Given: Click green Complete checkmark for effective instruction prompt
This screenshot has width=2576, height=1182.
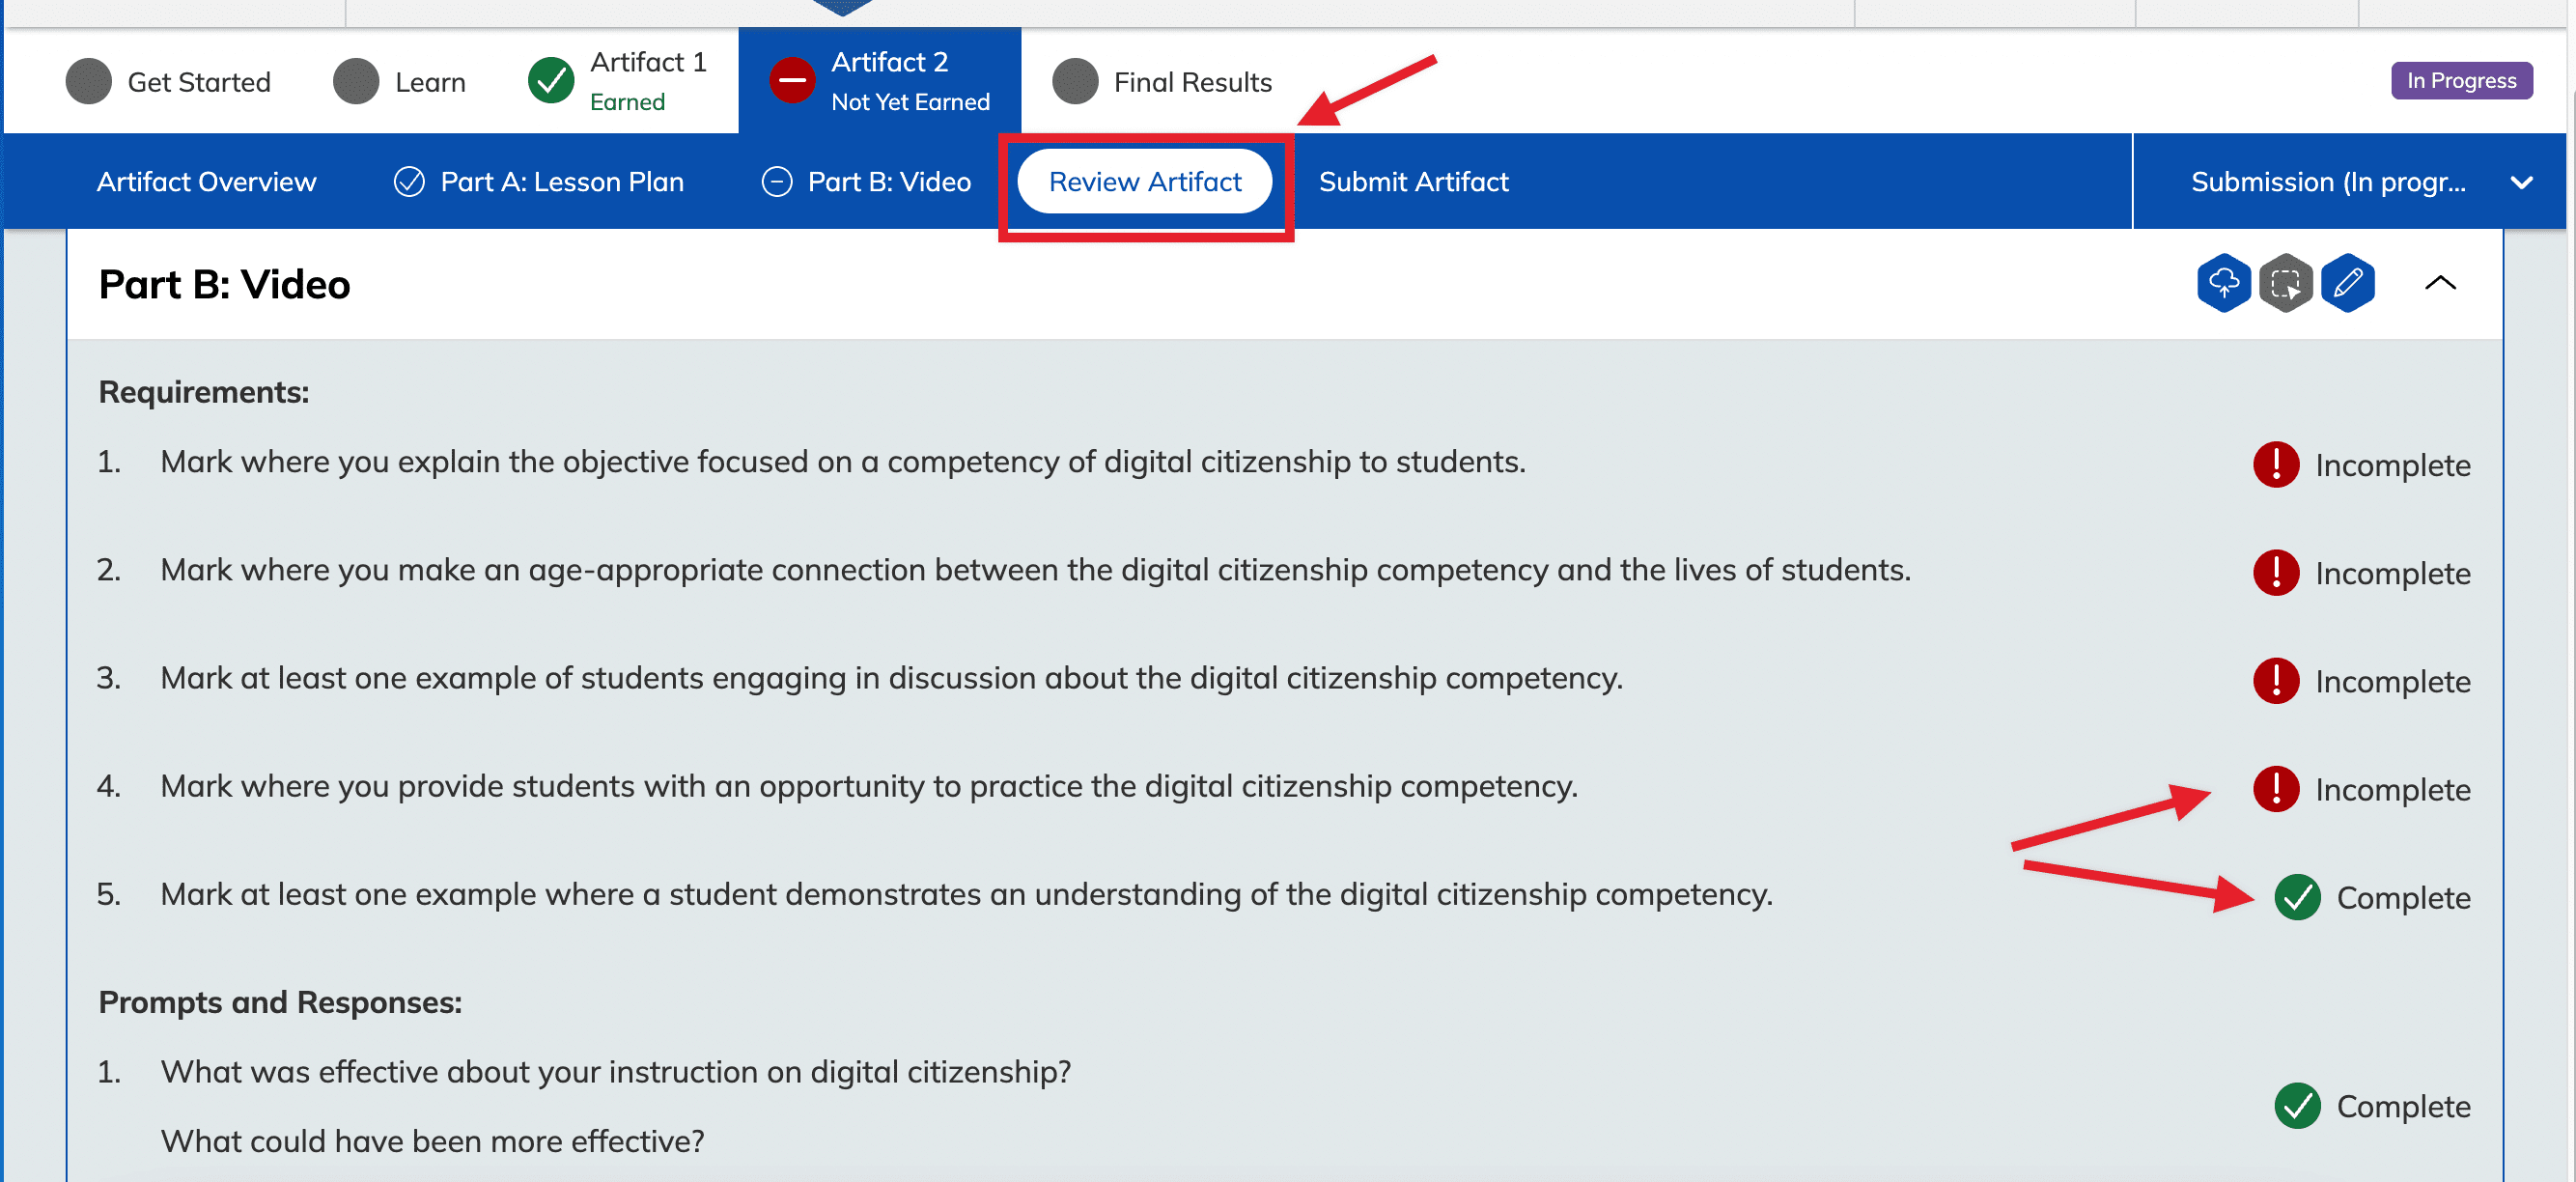Looking at the screenshot, I should [x=2297, y=1106].
